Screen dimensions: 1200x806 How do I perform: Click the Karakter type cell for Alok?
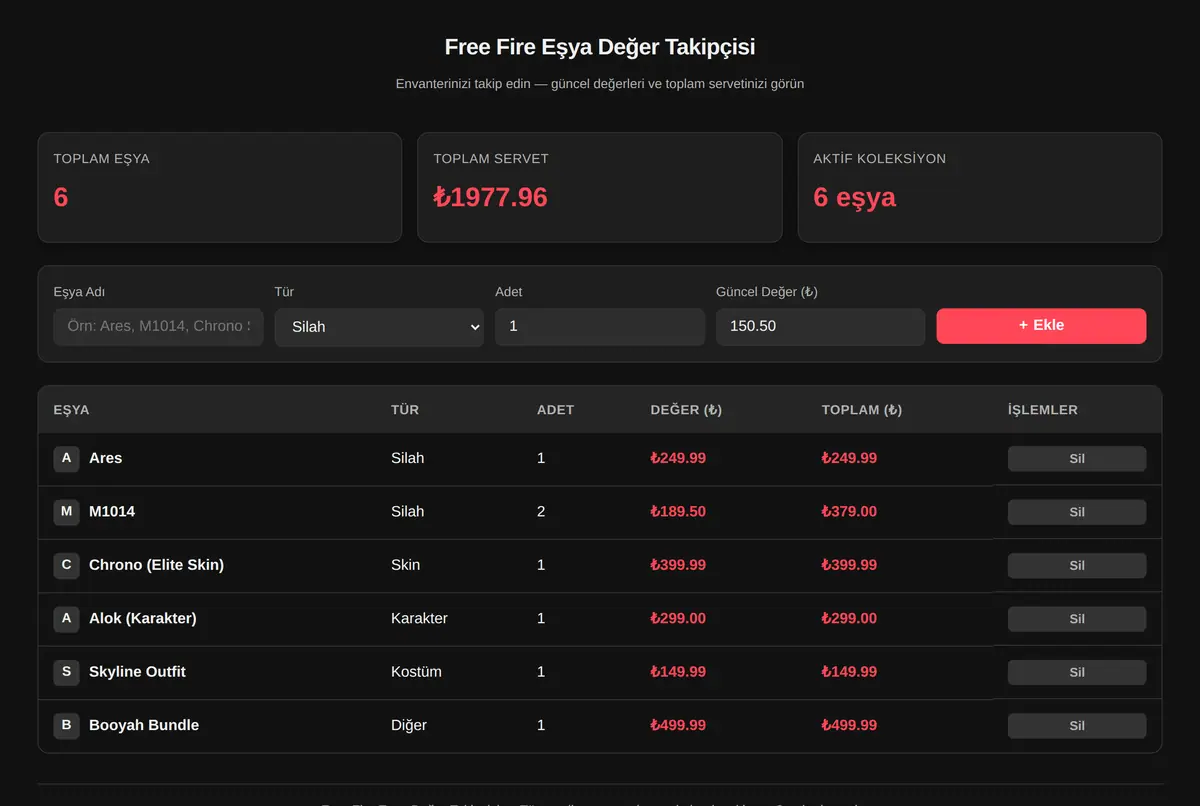click(419, 618)
